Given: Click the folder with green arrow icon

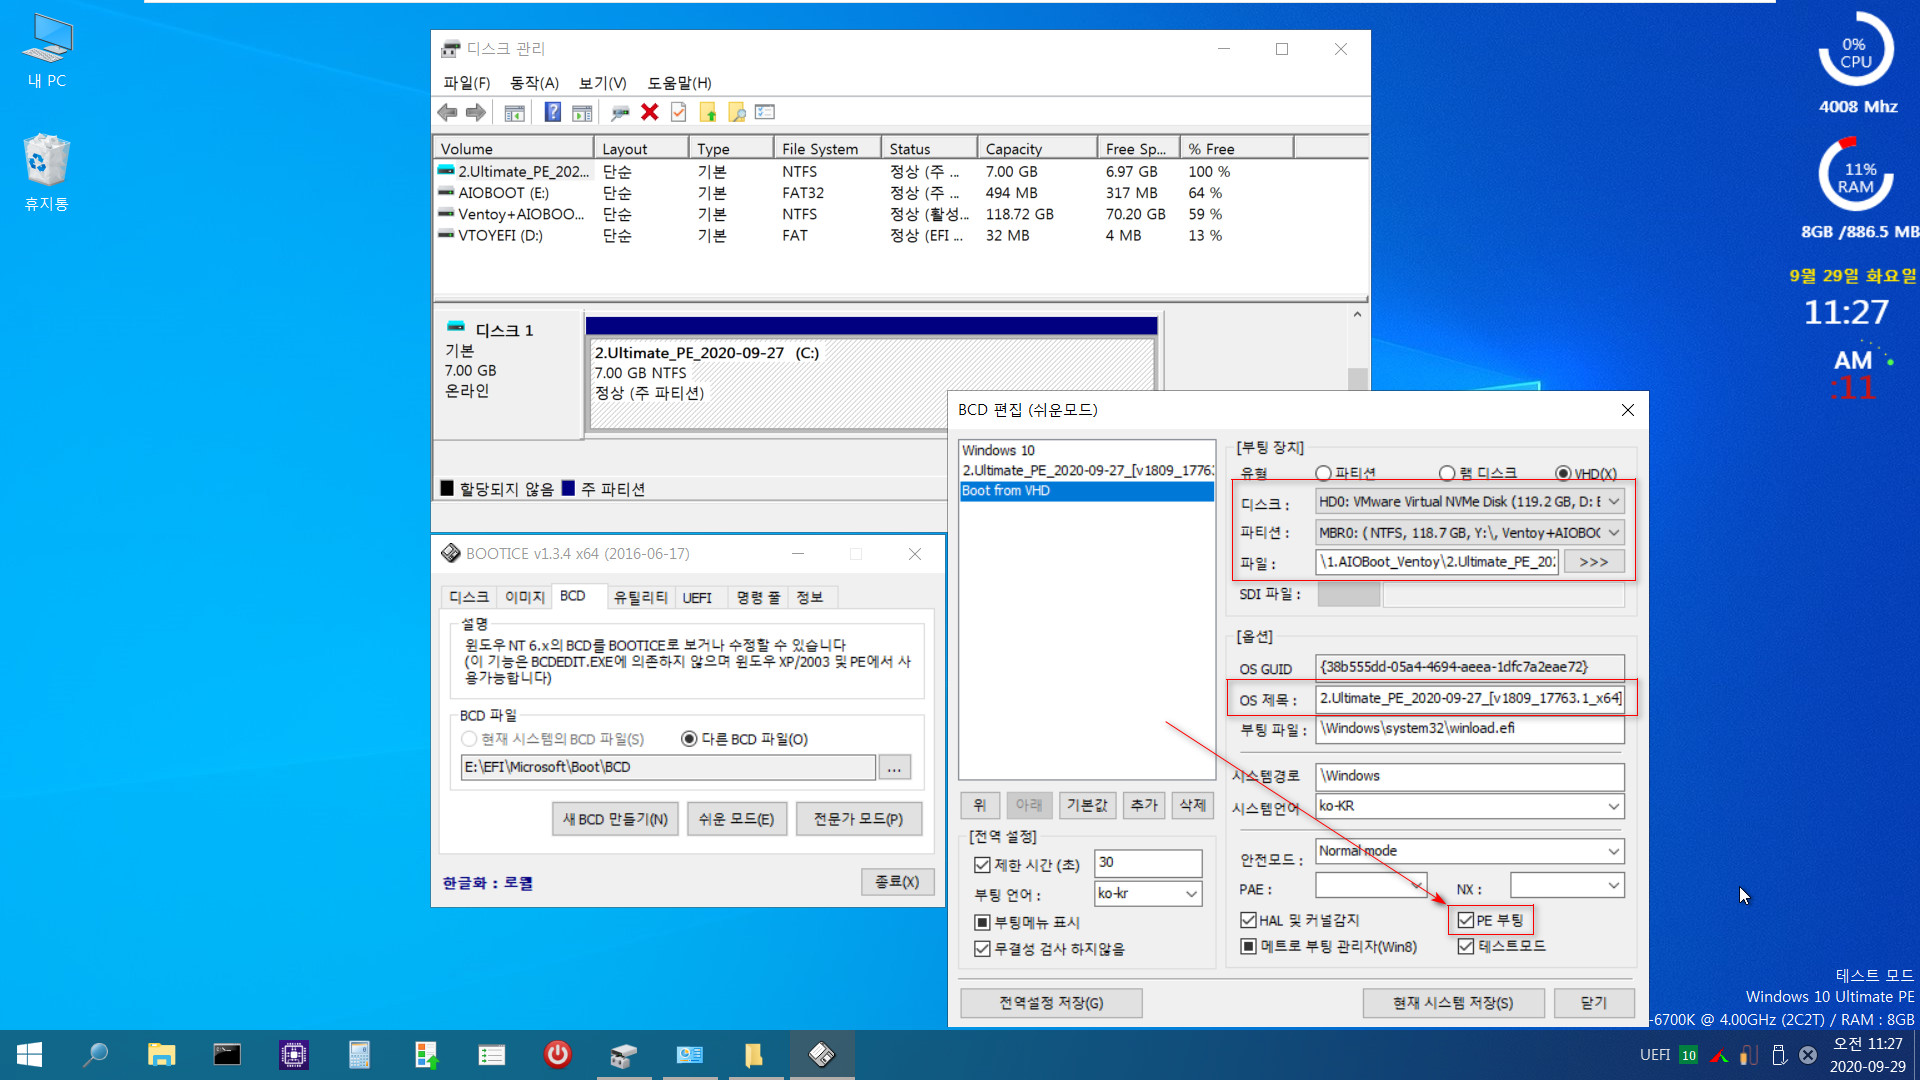Looking at the screenshot, I should [x=708, y=112].
